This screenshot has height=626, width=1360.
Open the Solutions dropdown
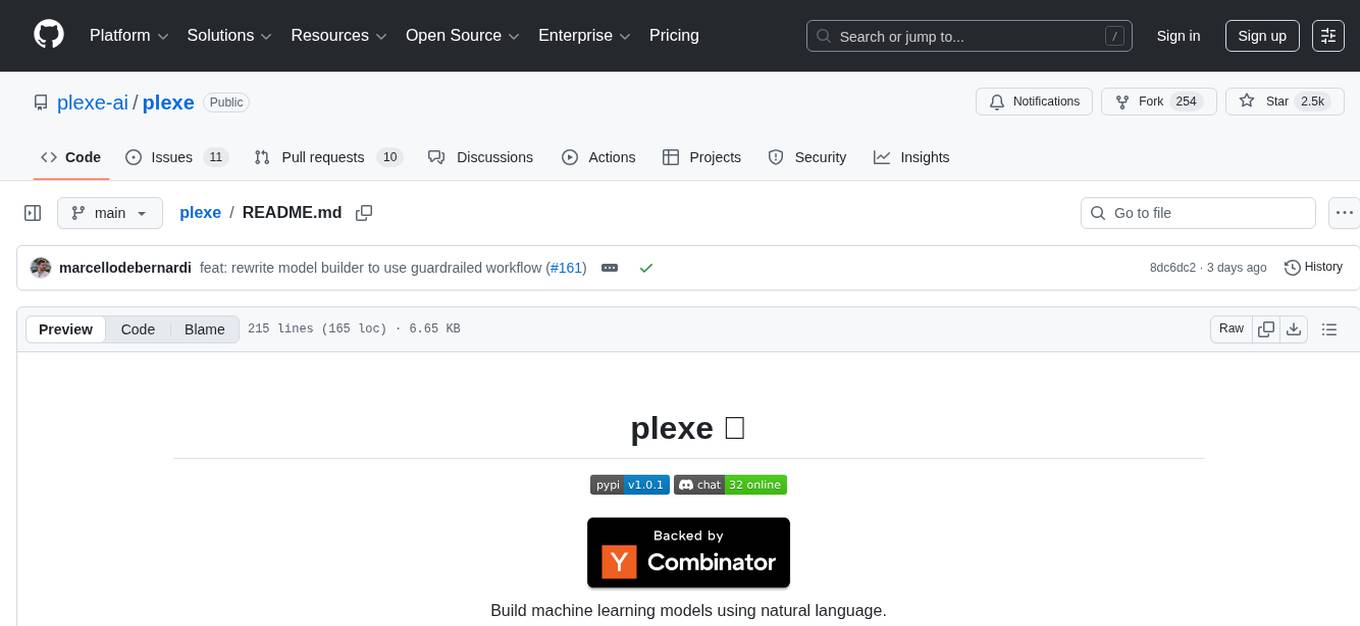(x=228, y=35)
